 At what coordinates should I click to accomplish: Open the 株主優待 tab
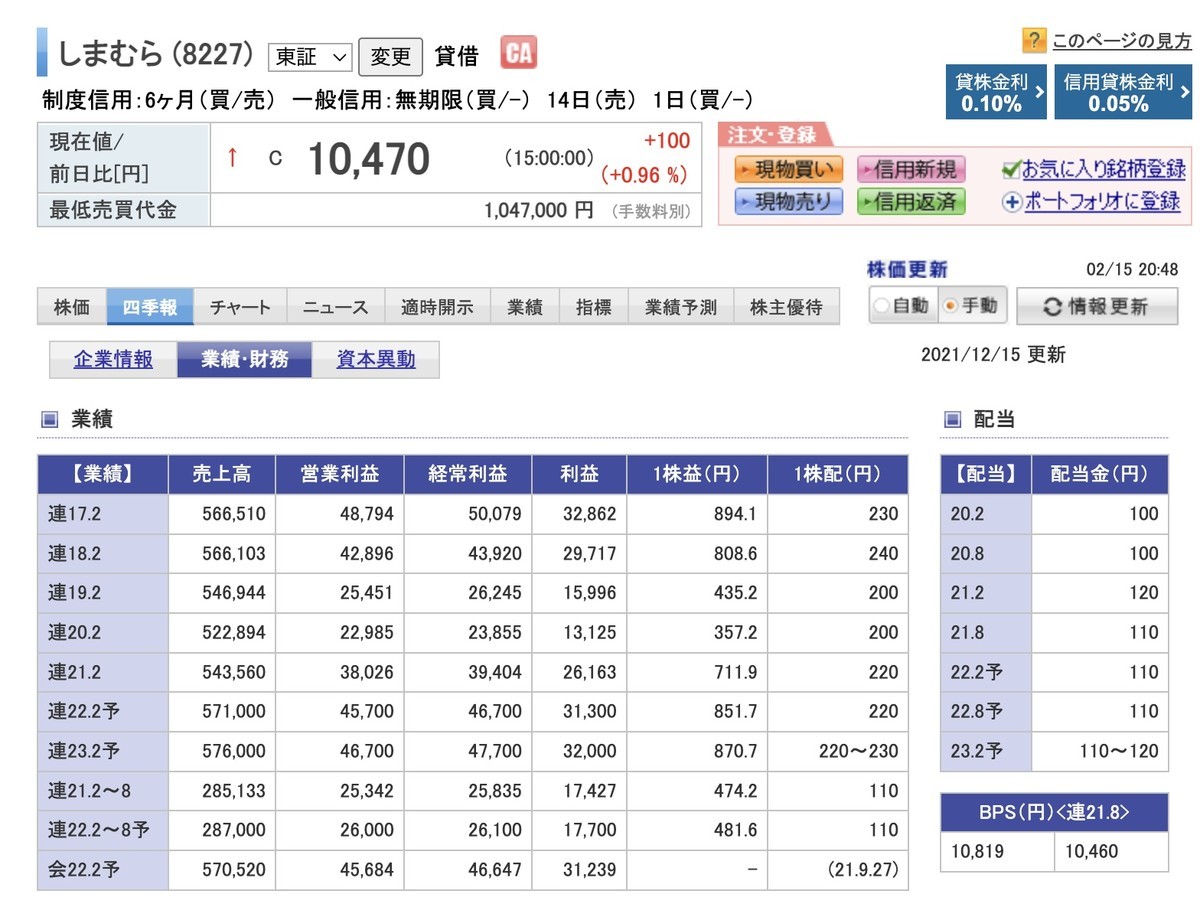pos(786,307)
